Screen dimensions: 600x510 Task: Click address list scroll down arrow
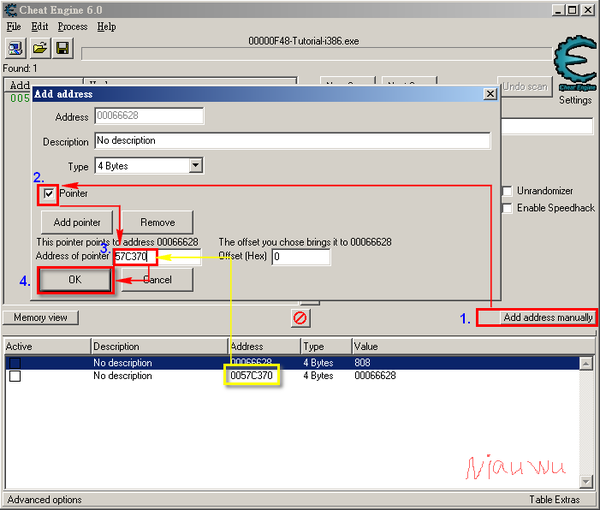click(x=586, y=482)
